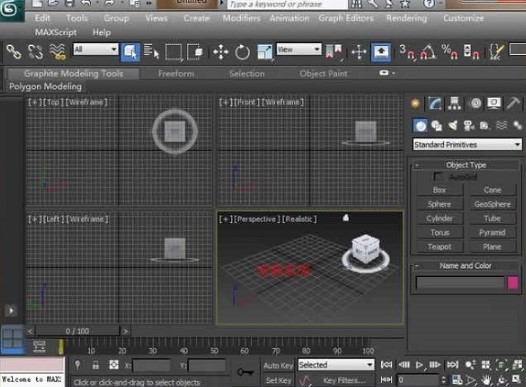Toggle 3D Snaps
The image size is (526, 387).
[x=407, y=52]
